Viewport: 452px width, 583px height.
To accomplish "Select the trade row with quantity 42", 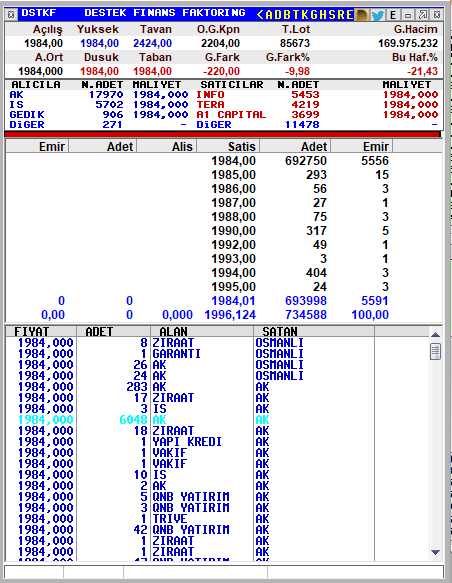I will pos(190,530).
